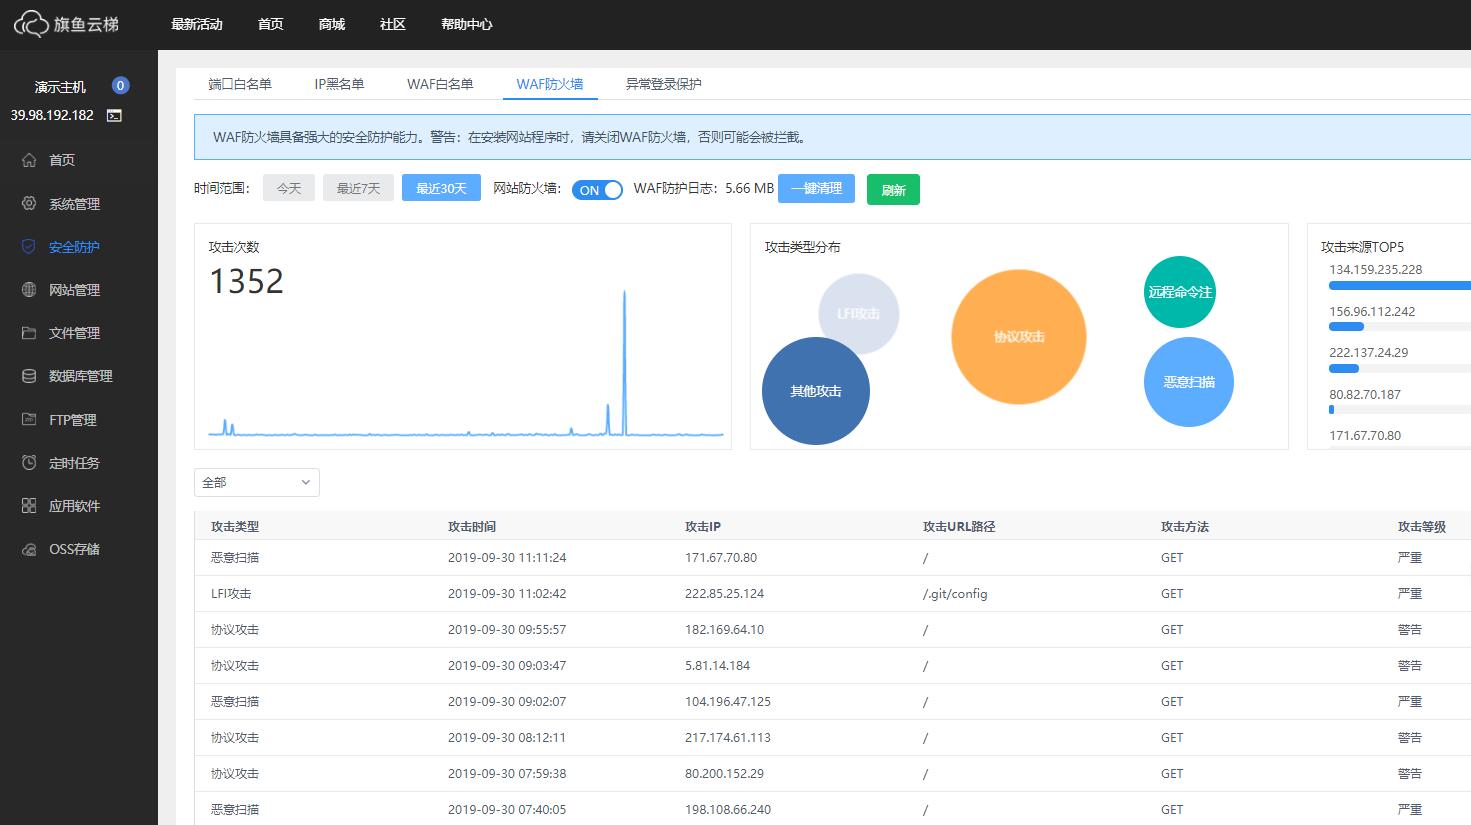Viewport: 1471px width, 825px height.
Task: Click the attack IP 222.85.25.124 cell
Action: coord(725,594)
